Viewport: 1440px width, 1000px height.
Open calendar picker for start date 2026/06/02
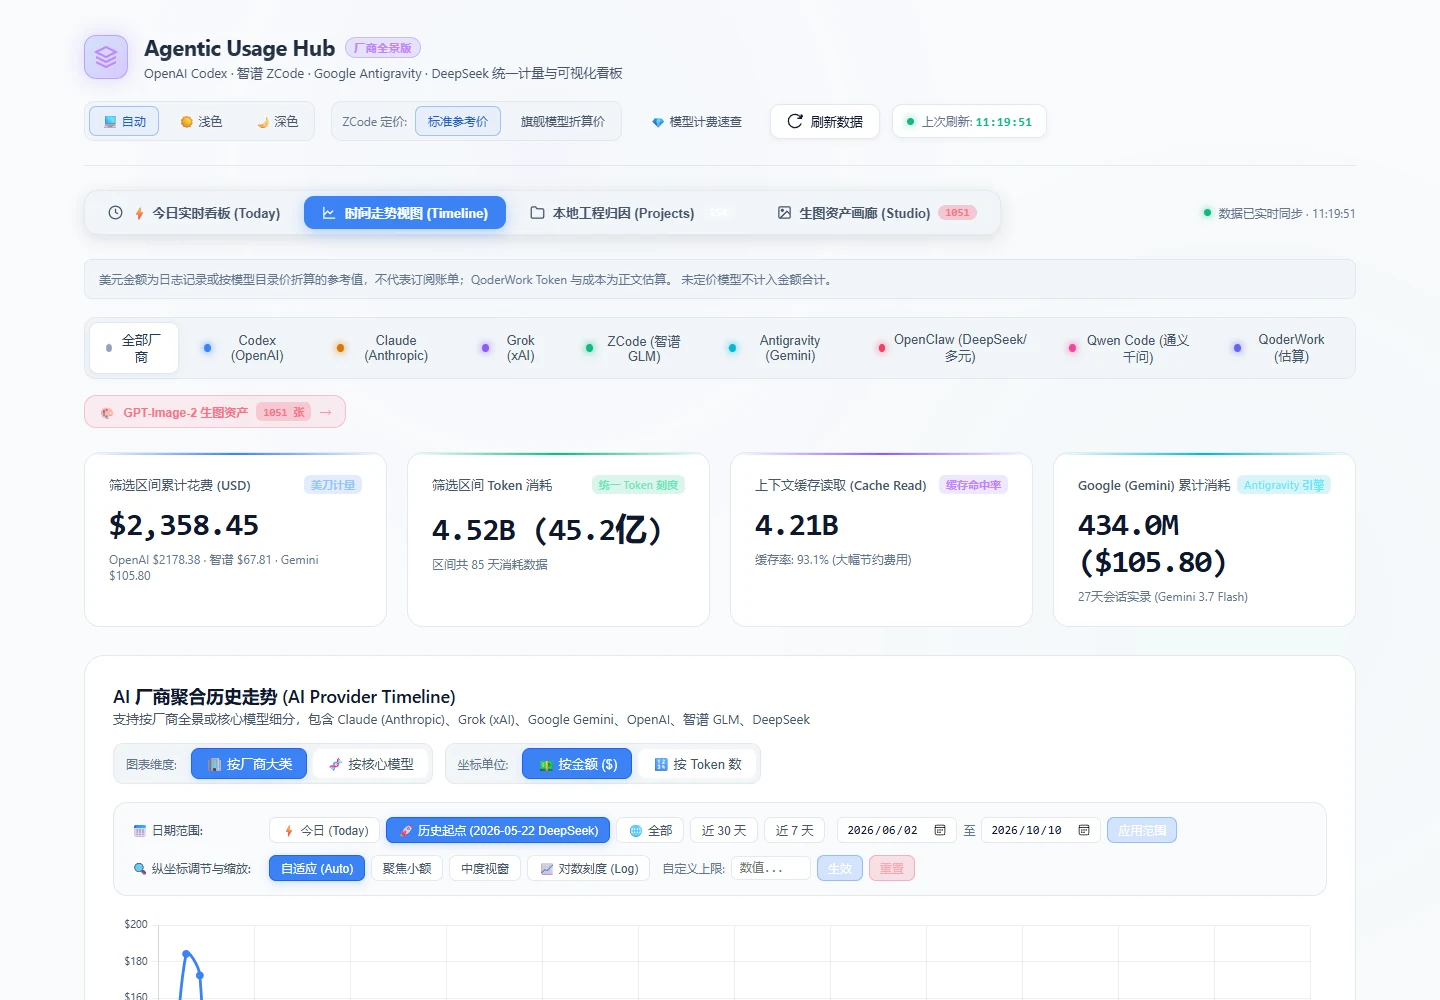click(939, 830)
